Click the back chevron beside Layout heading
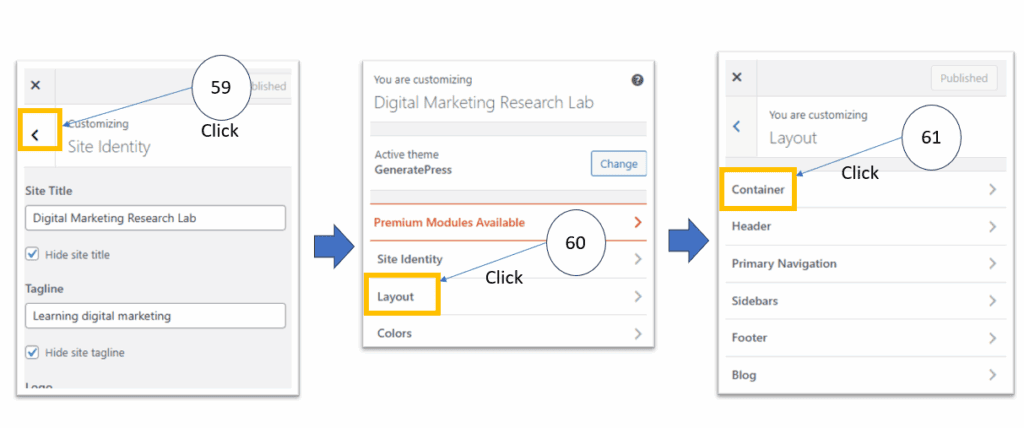The width and height of the screenshot is (1024, 428). (737, 126)
